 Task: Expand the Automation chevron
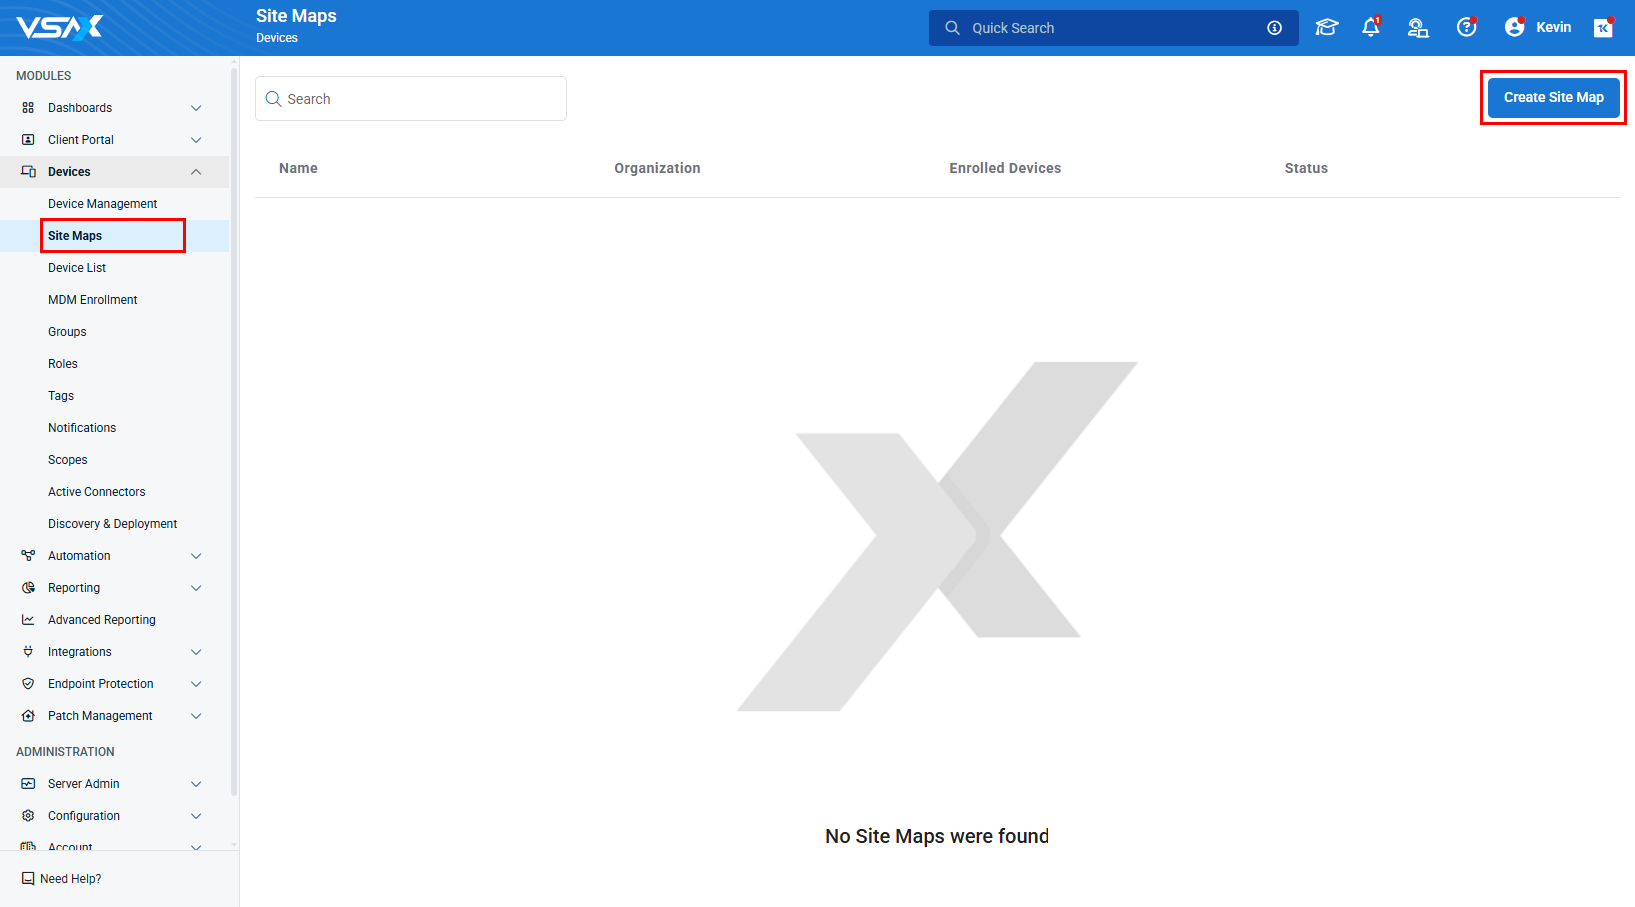(x=196, y=556)
